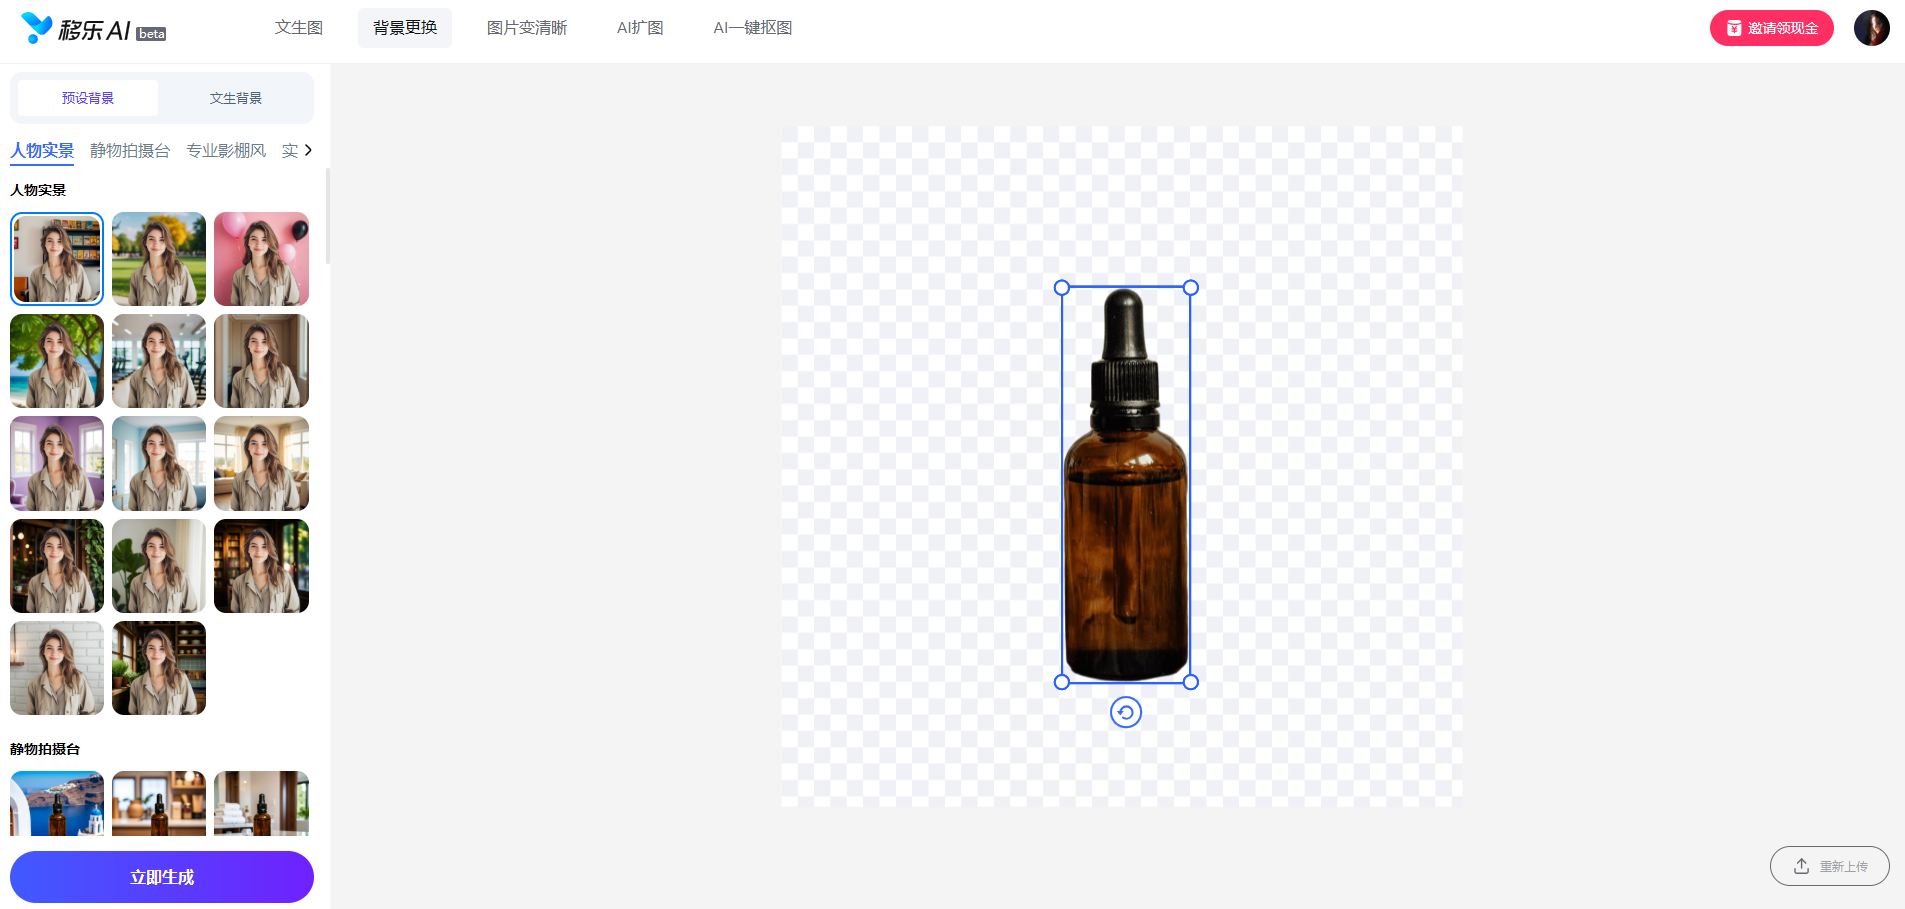Select the bottom-left resize handle of bottle
This screenshot has height=909, width=1905.
tap(1062, 682)
